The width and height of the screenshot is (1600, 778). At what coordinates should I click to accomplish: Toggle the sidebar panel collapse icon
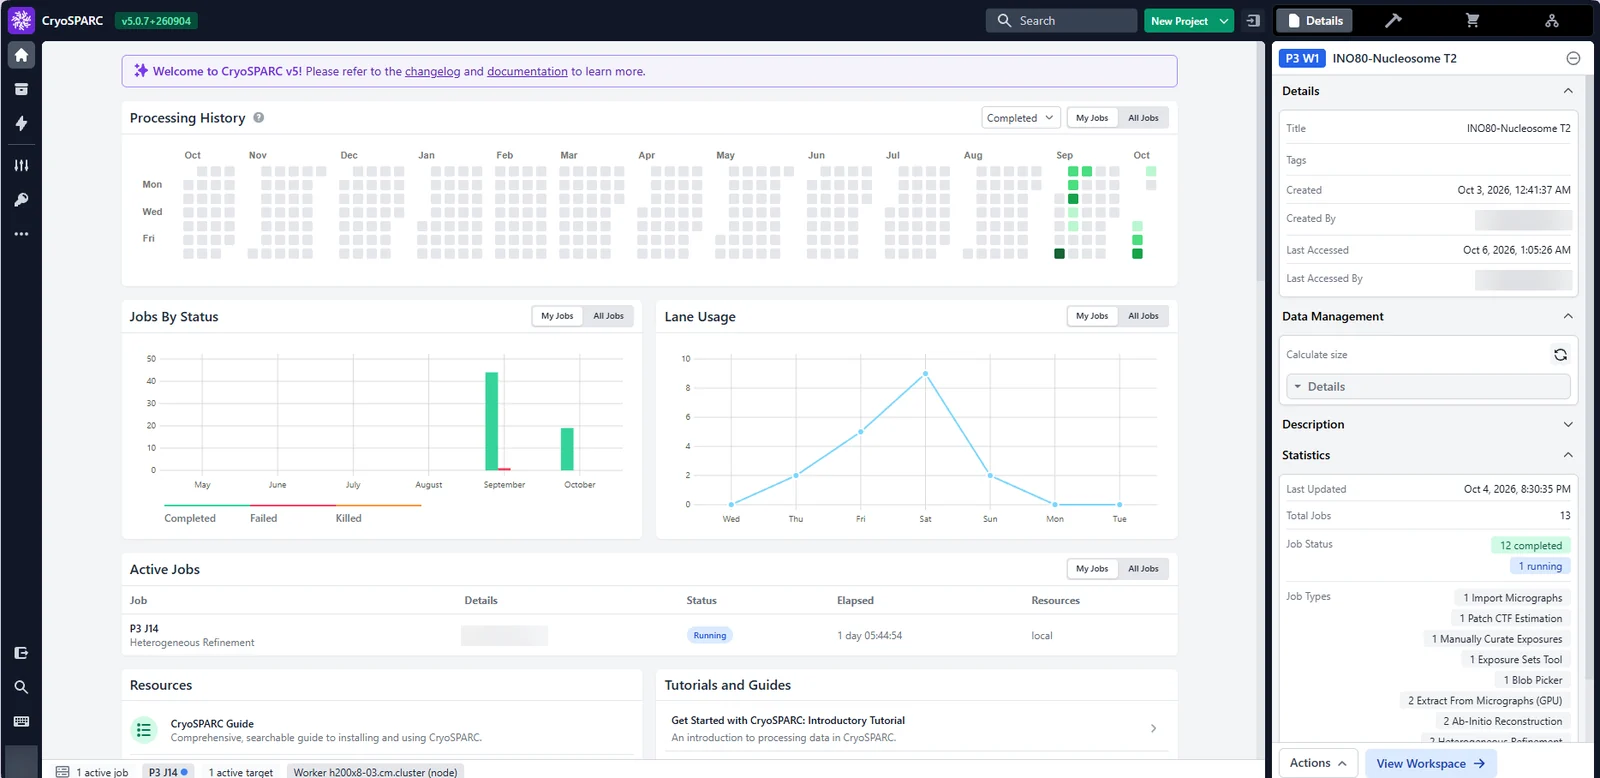coord(1253,20)
